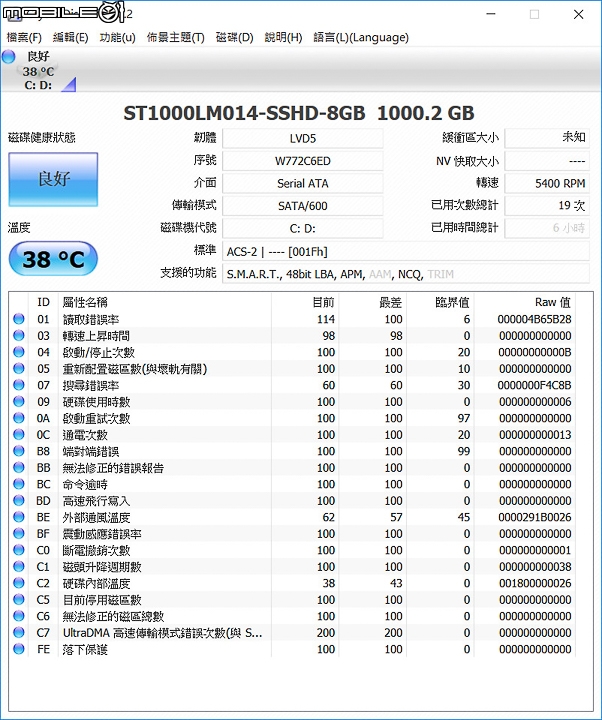This screenshot has height=720, width=602.
Task: Click Raw value 000004B65B28
Action: (x=534, y=319)
